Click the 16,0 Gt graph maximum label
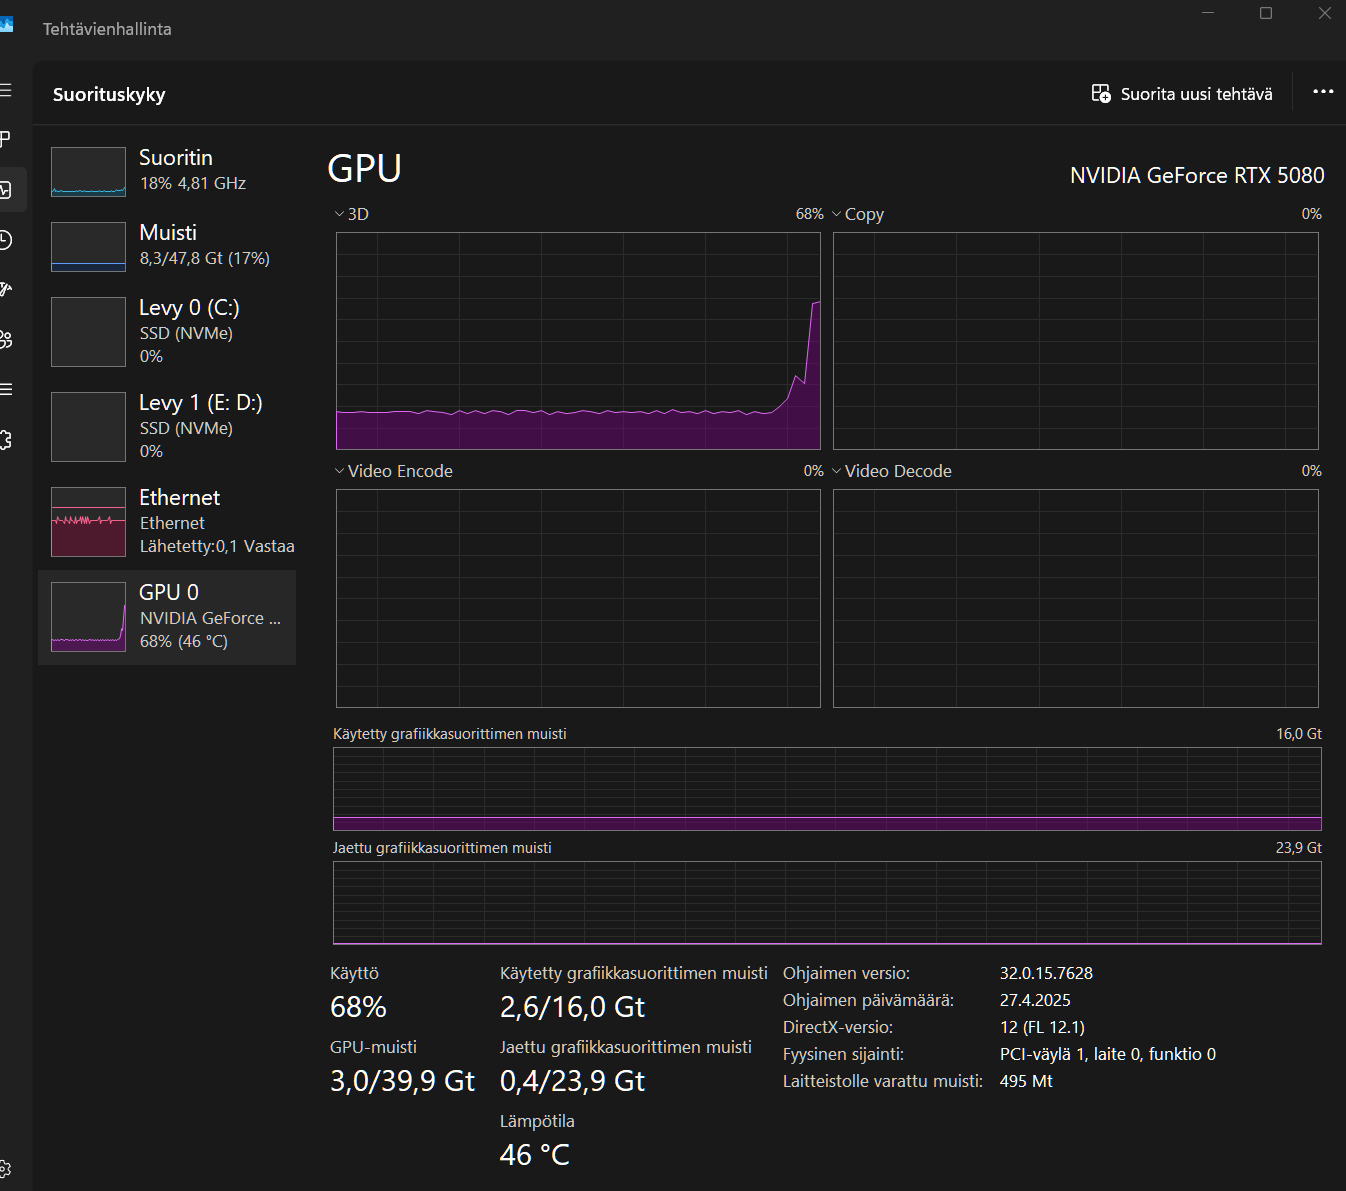The width and height of the screenshot is (1346, 1191). (1299, 734)
